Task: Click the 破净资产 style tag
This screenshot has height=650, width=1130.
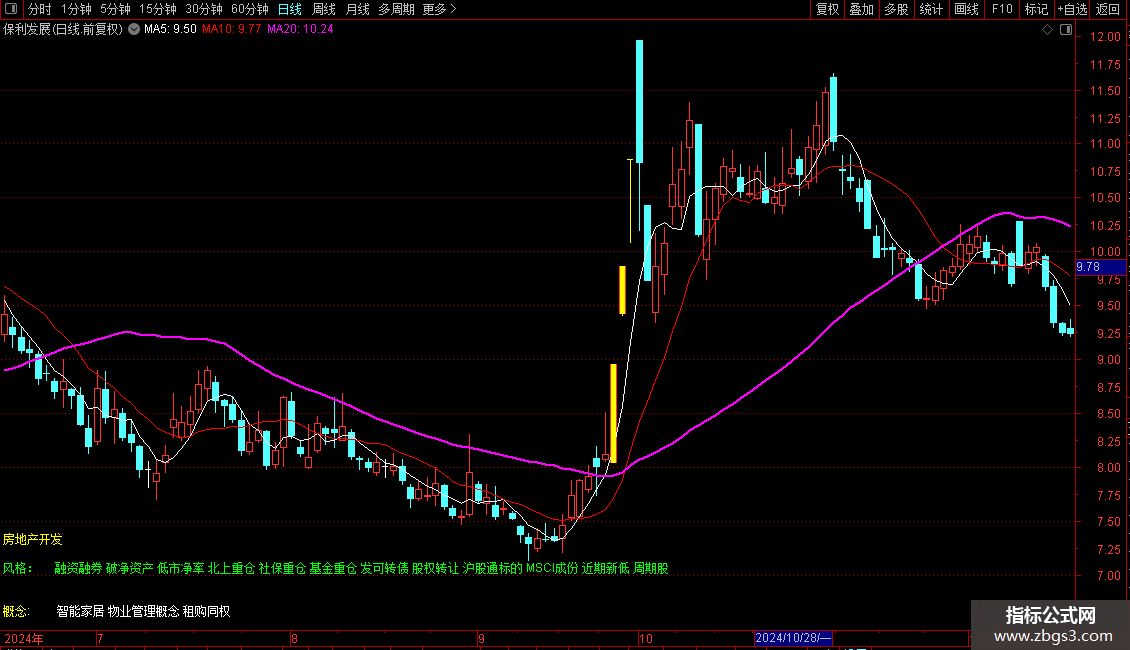Action: click(x=130, y=569)
